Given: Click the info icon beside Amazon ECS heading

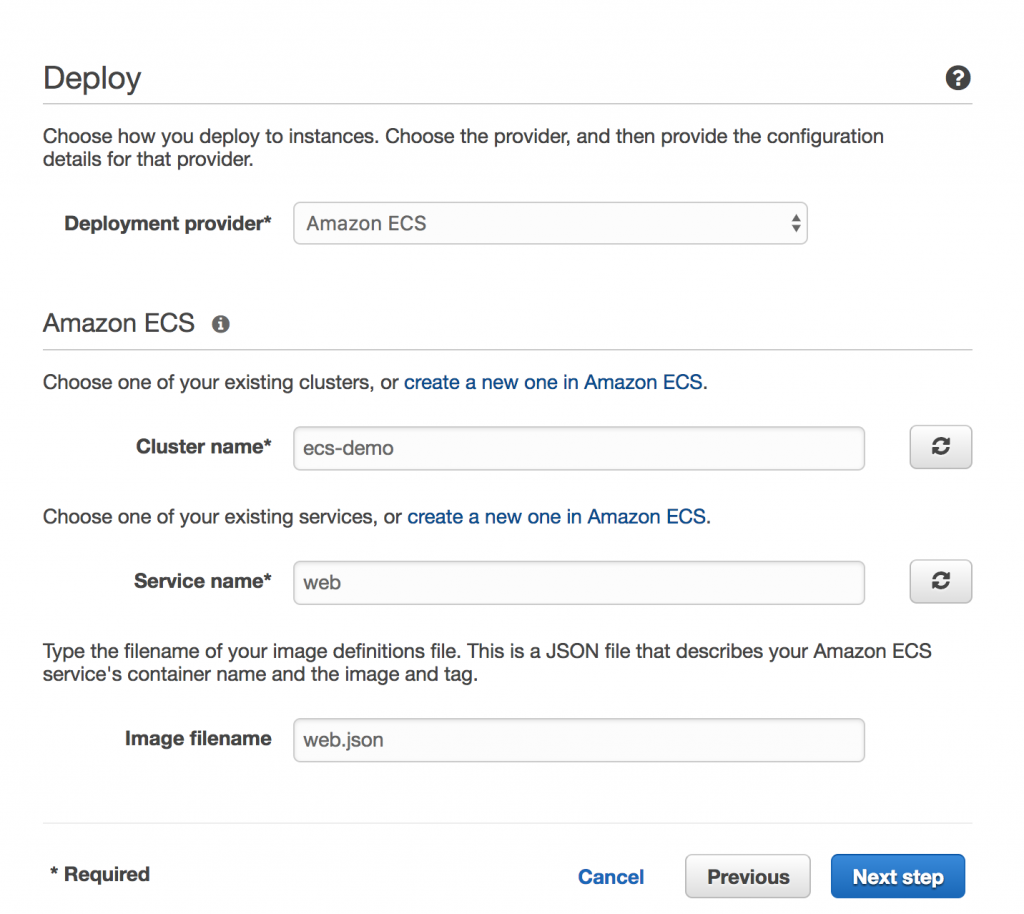Looking at the screenshot, I should pos(221,324).
